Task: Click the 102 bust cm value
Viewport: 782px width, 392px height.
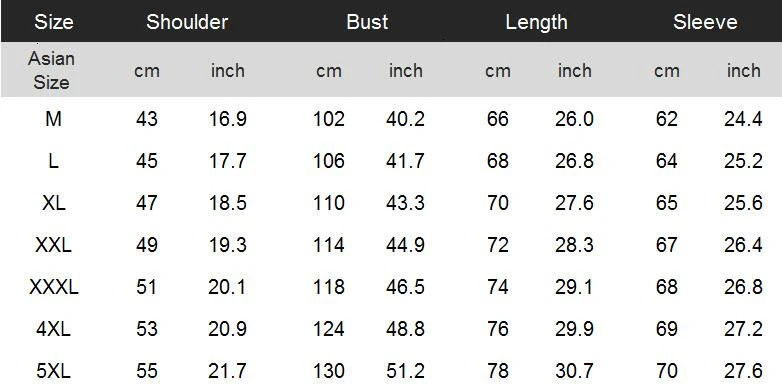Action: click(x=329, y=119)
